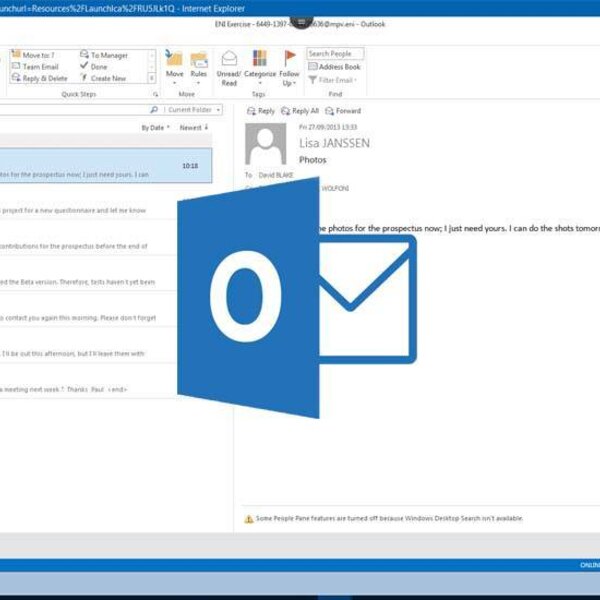Open email 'I'll be out this afternoon'
Image resolution: width=600 pixels, height=600 pixels.
(x=88, y=345)
